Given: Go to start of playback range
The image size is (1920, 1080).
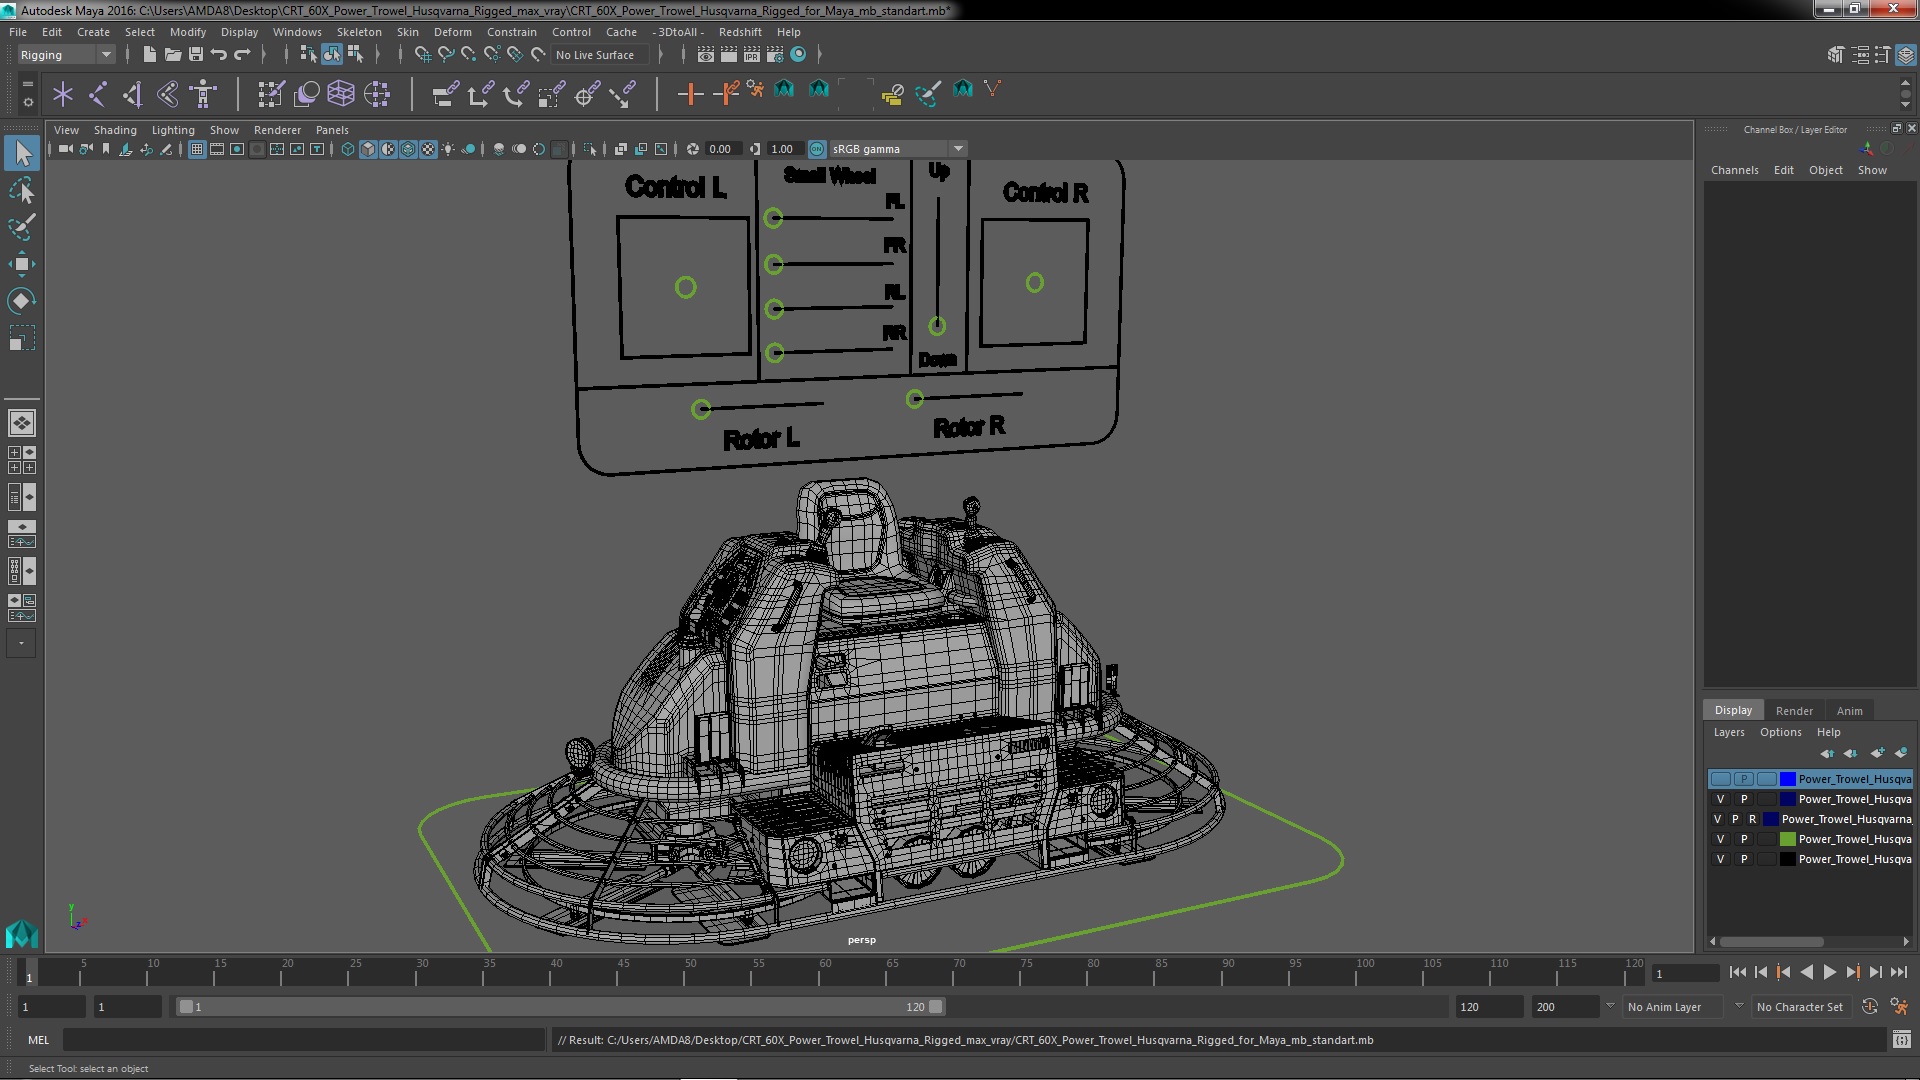Looking at the screenshot, I should pos(1737,972).
